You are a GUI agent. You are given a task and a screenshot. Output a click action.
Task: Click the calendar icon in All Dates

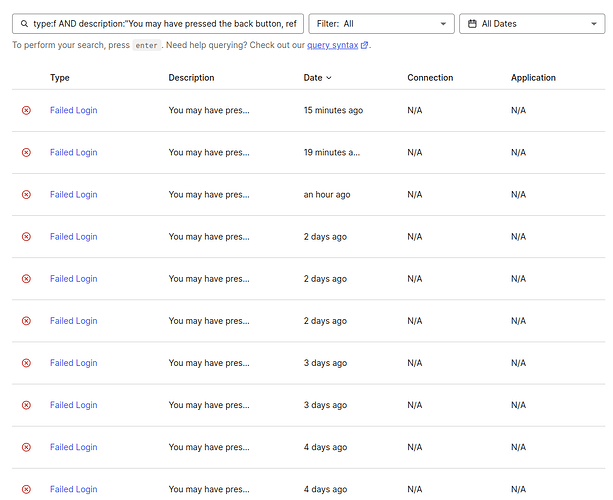tap(472, 23)
